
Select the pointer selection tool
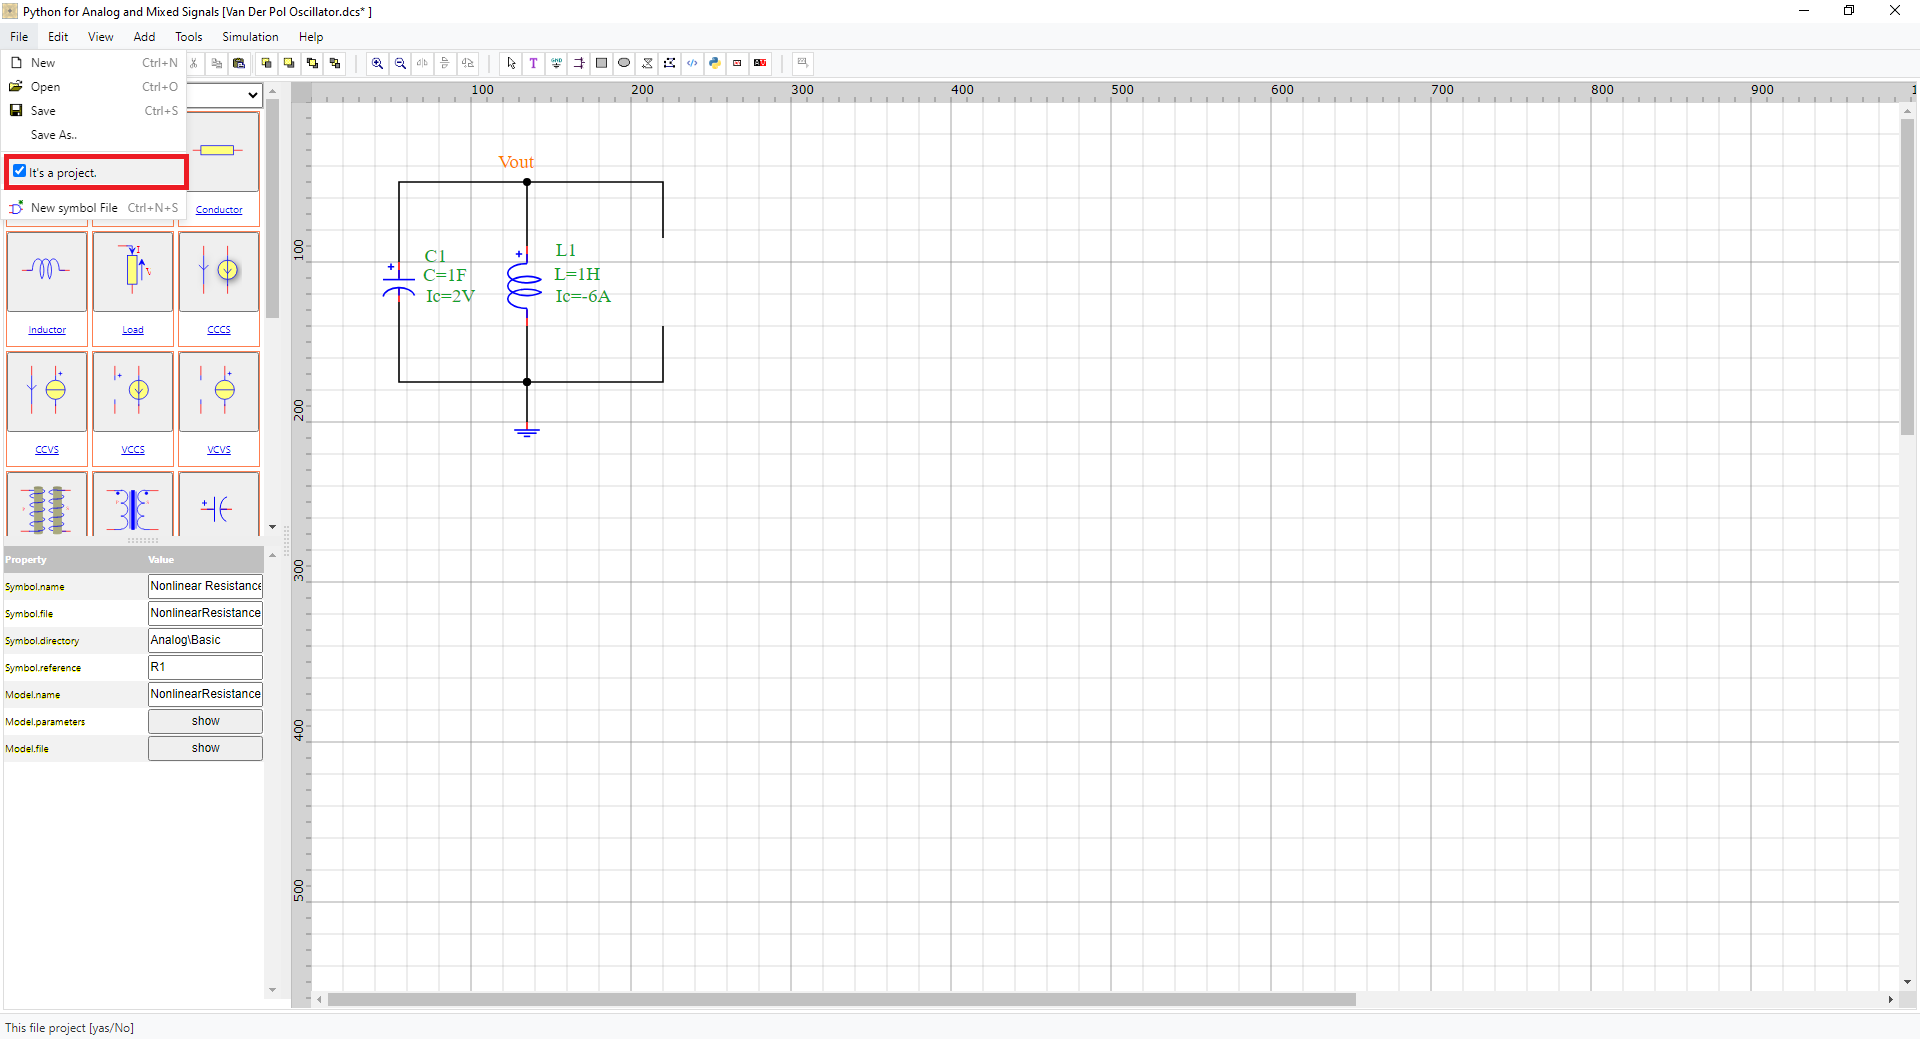pyautogui.click(x=511, y=63)
